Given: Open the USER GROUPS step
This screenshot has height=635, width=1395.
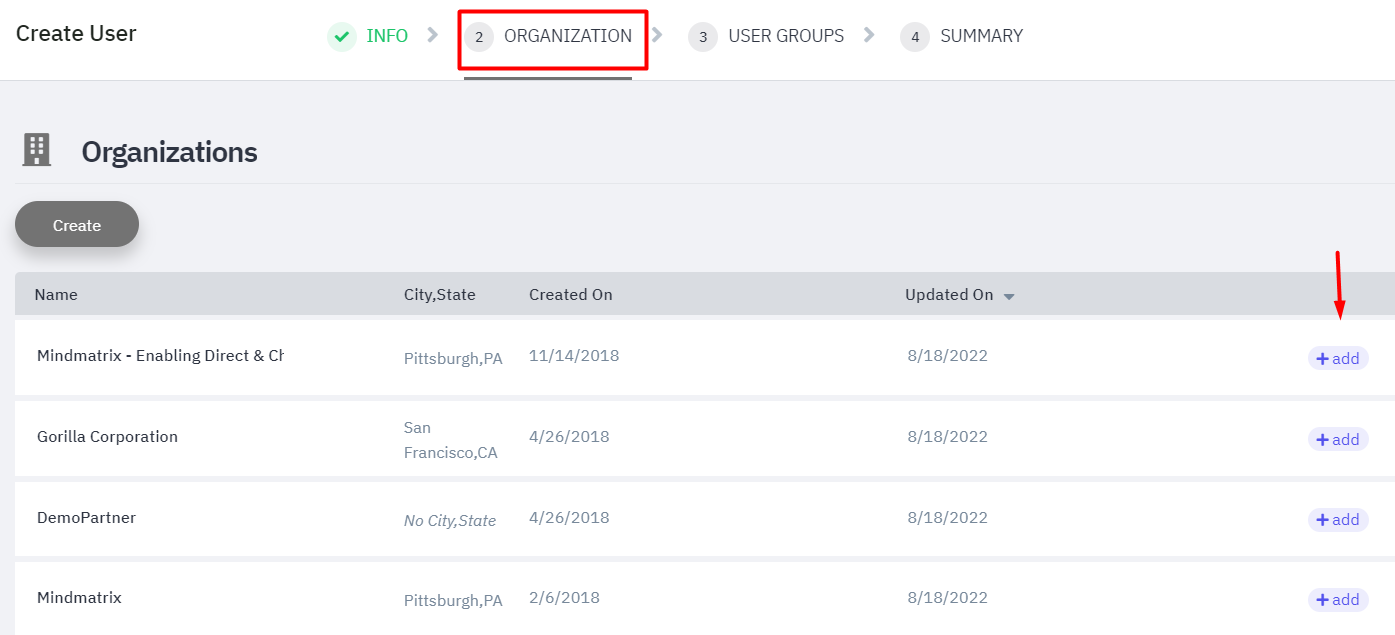Looking at the screenshot, I should [x=786, y=36].
